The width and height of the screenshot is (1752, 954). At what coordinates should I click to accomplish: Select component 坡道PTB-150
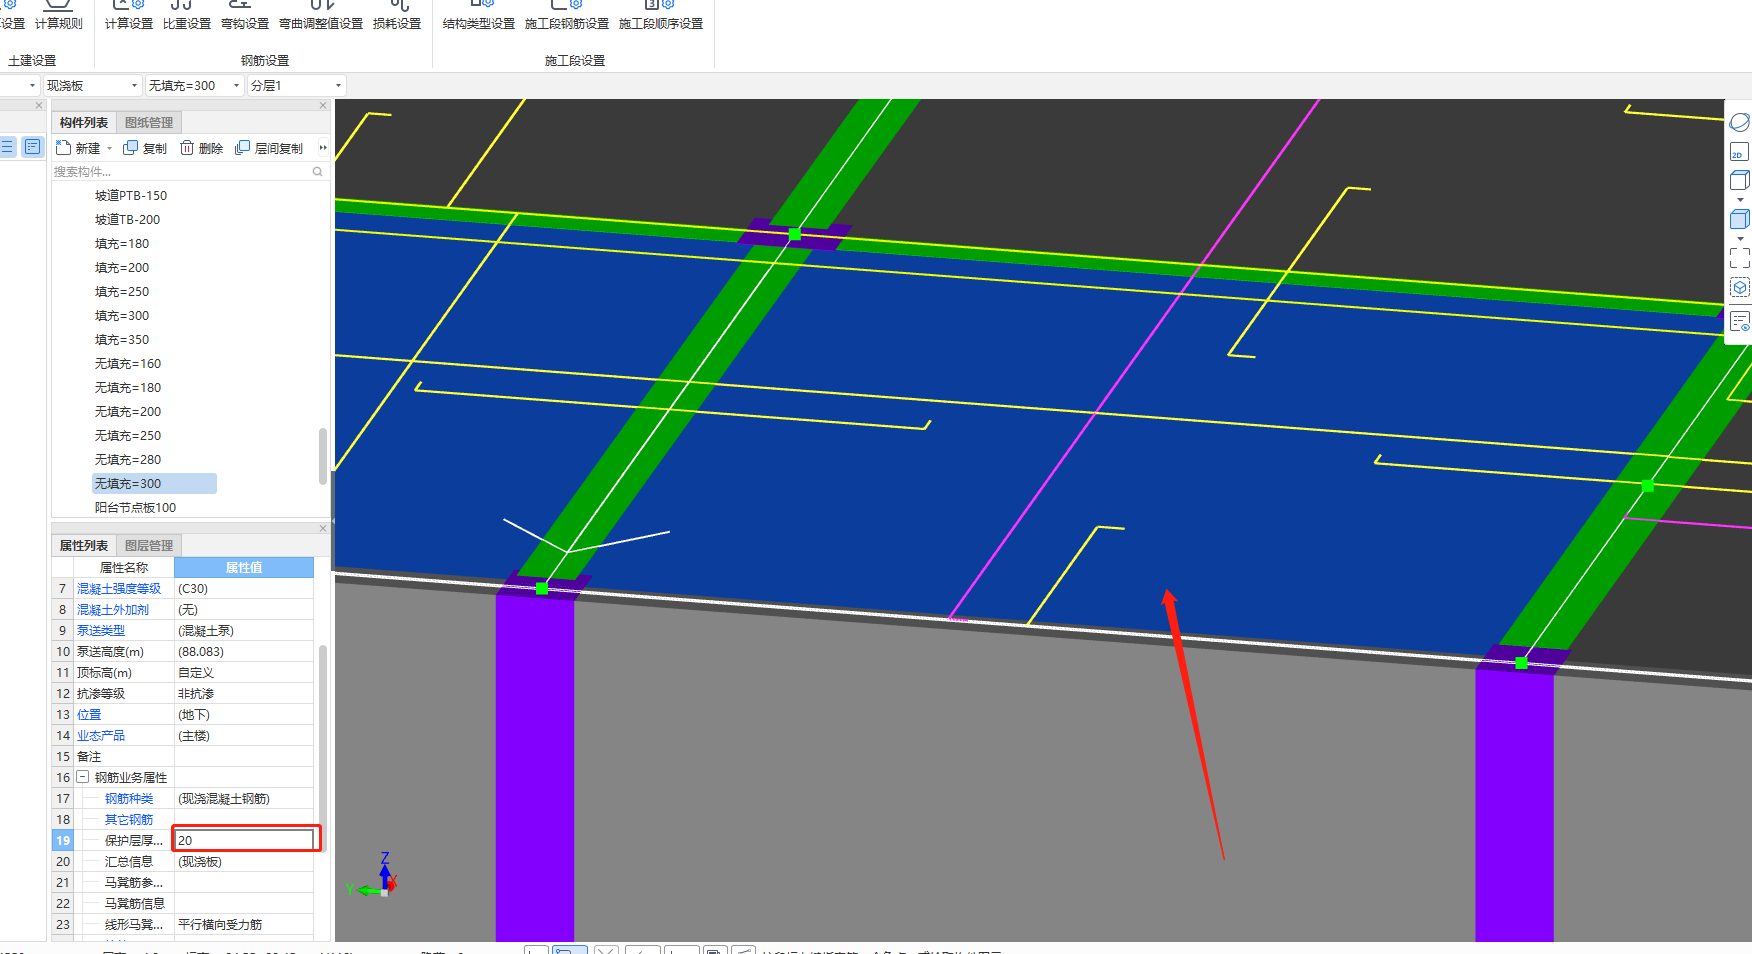[x=131, y=196]
